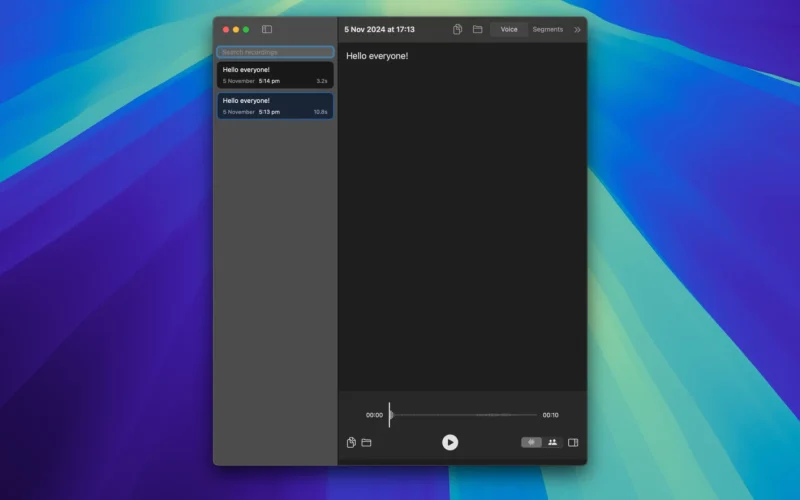
Task: Toggle the right inspector panel icon
Action: pyautogui.click(x=573, y=442)
